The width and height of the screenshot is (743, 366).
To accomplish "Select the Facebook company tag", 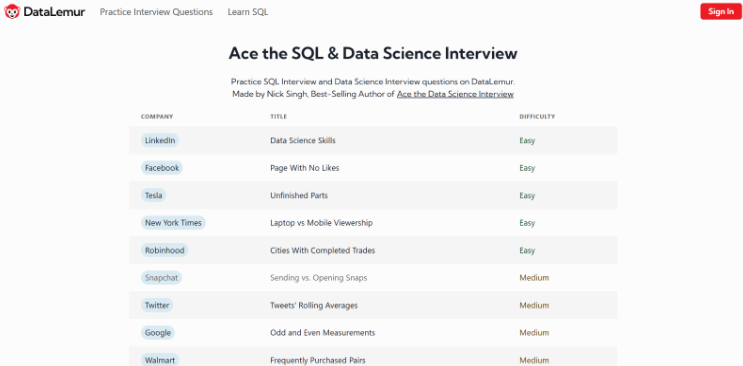I will pos(162,168).
